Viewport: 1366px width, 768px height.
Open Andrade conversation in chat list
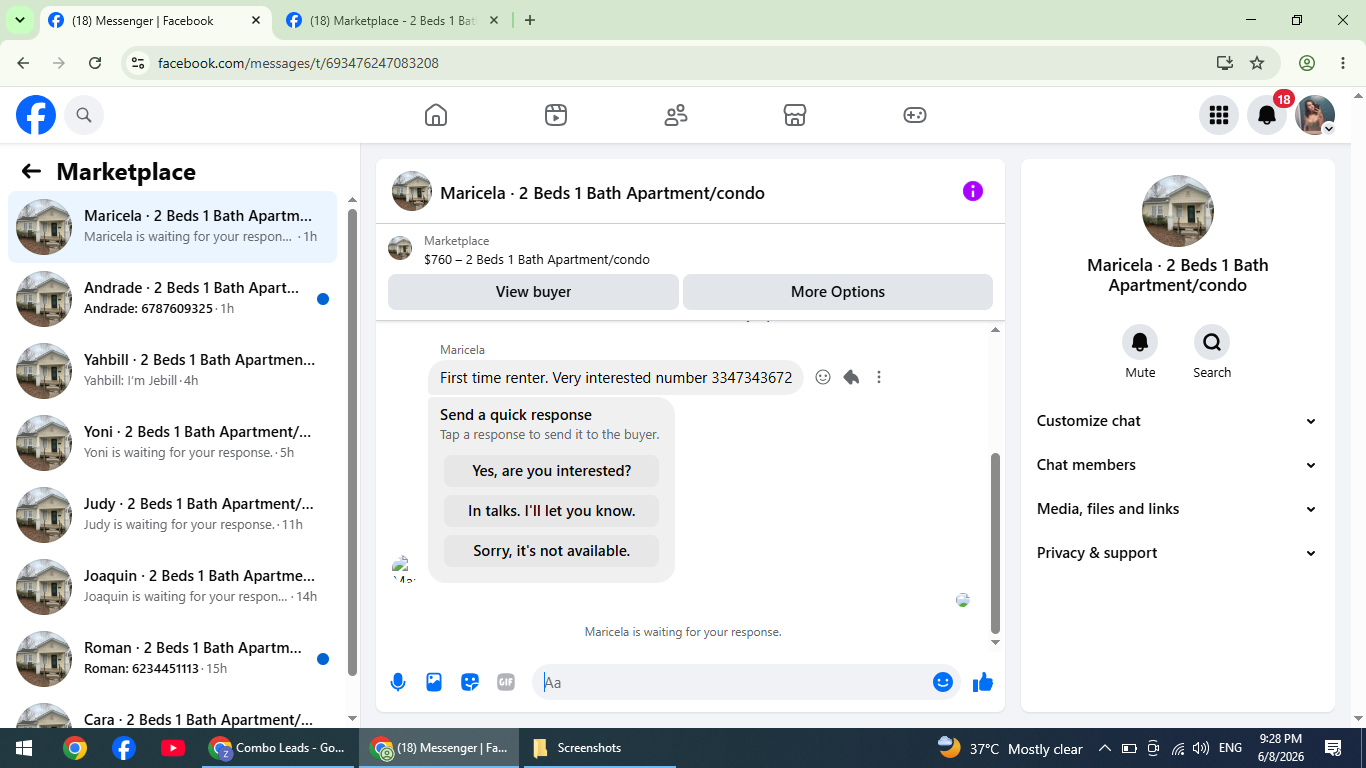click(x=173, y=299)
